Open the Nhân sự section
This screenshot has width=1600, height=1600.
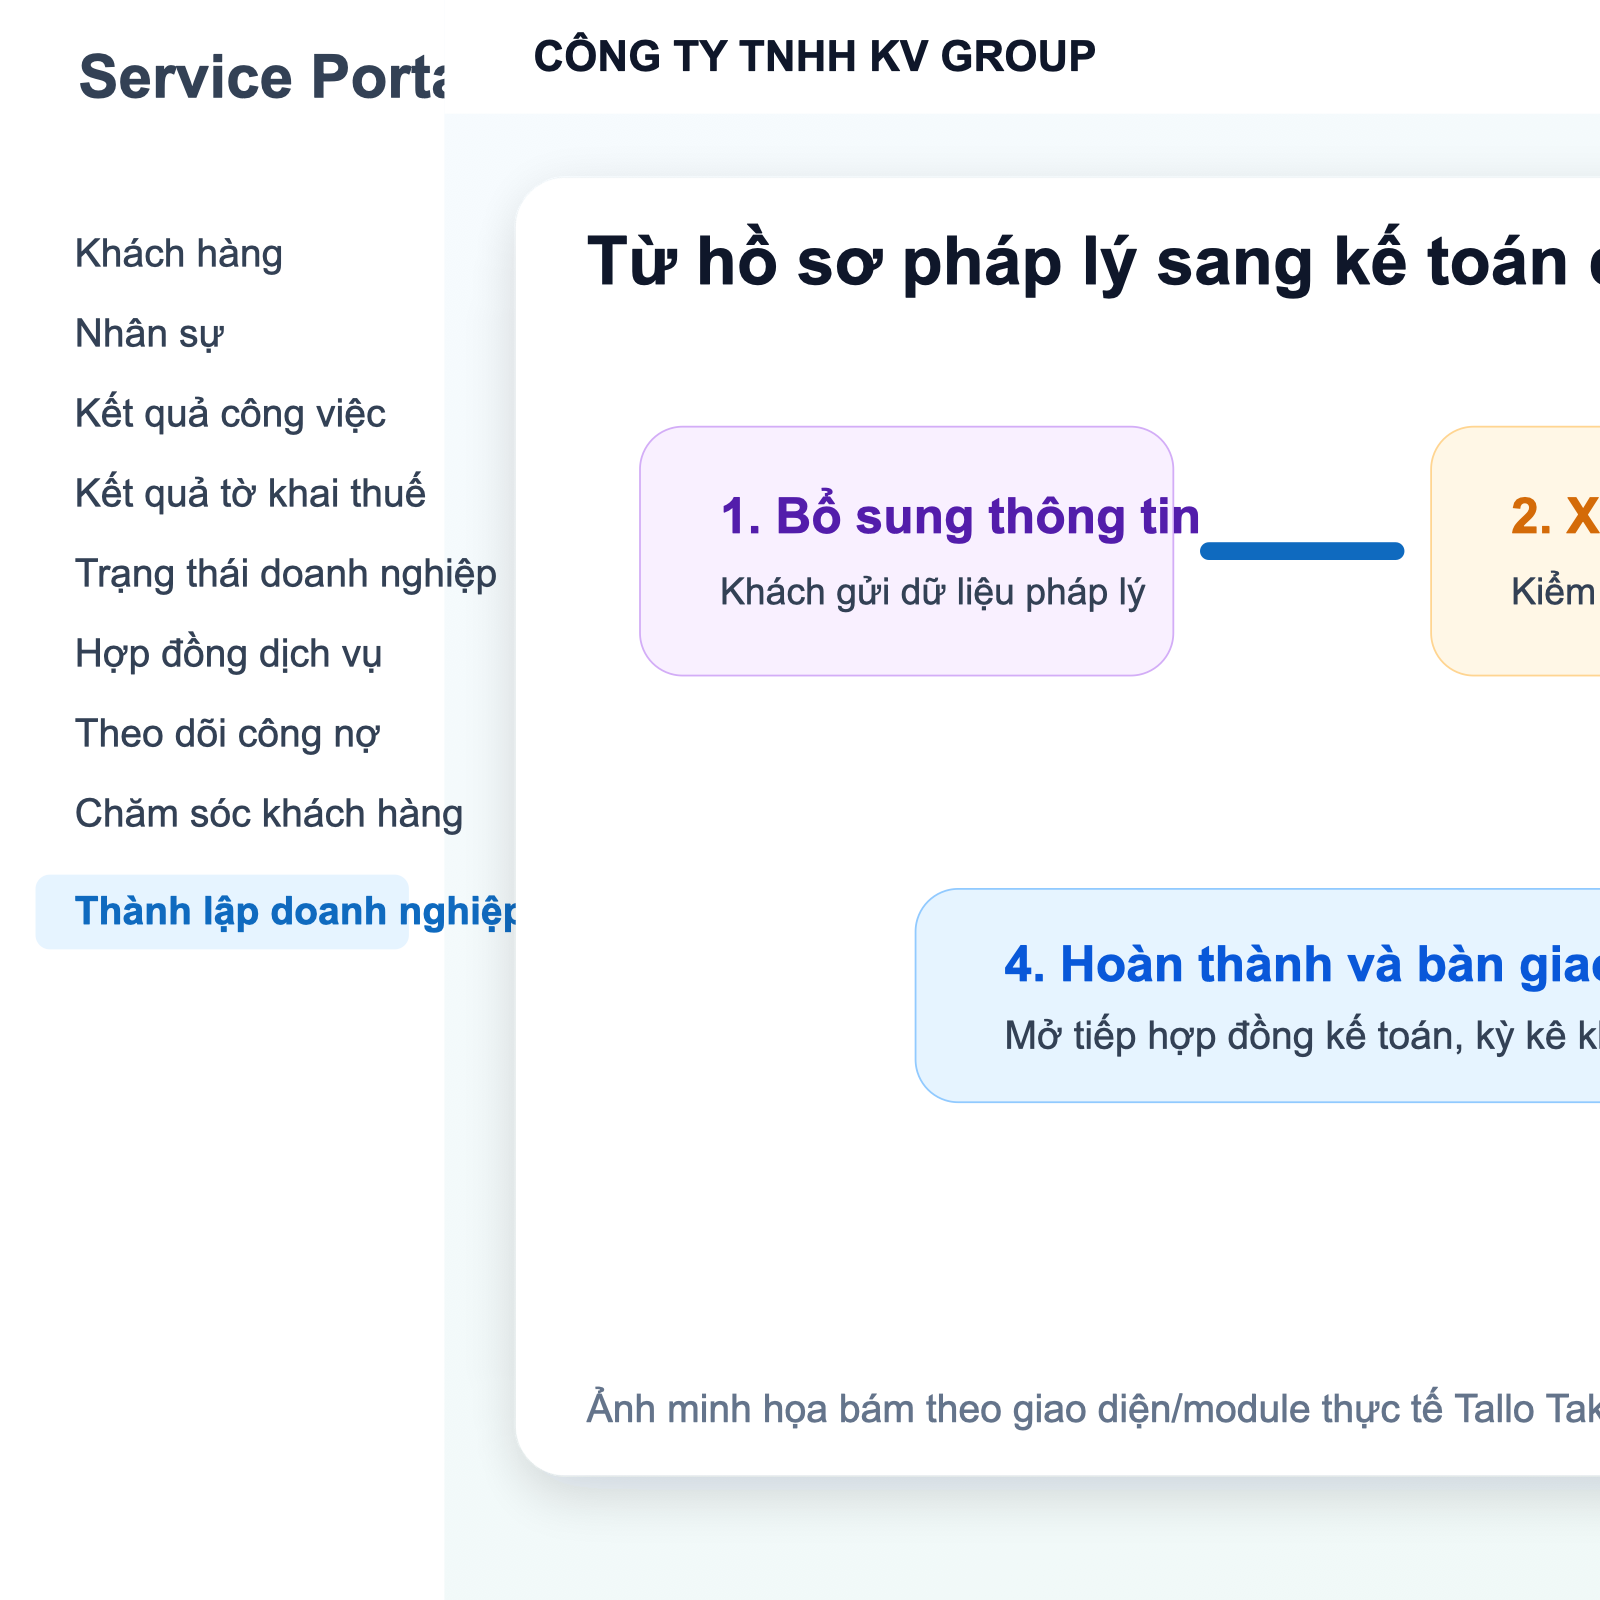point(149,334)
